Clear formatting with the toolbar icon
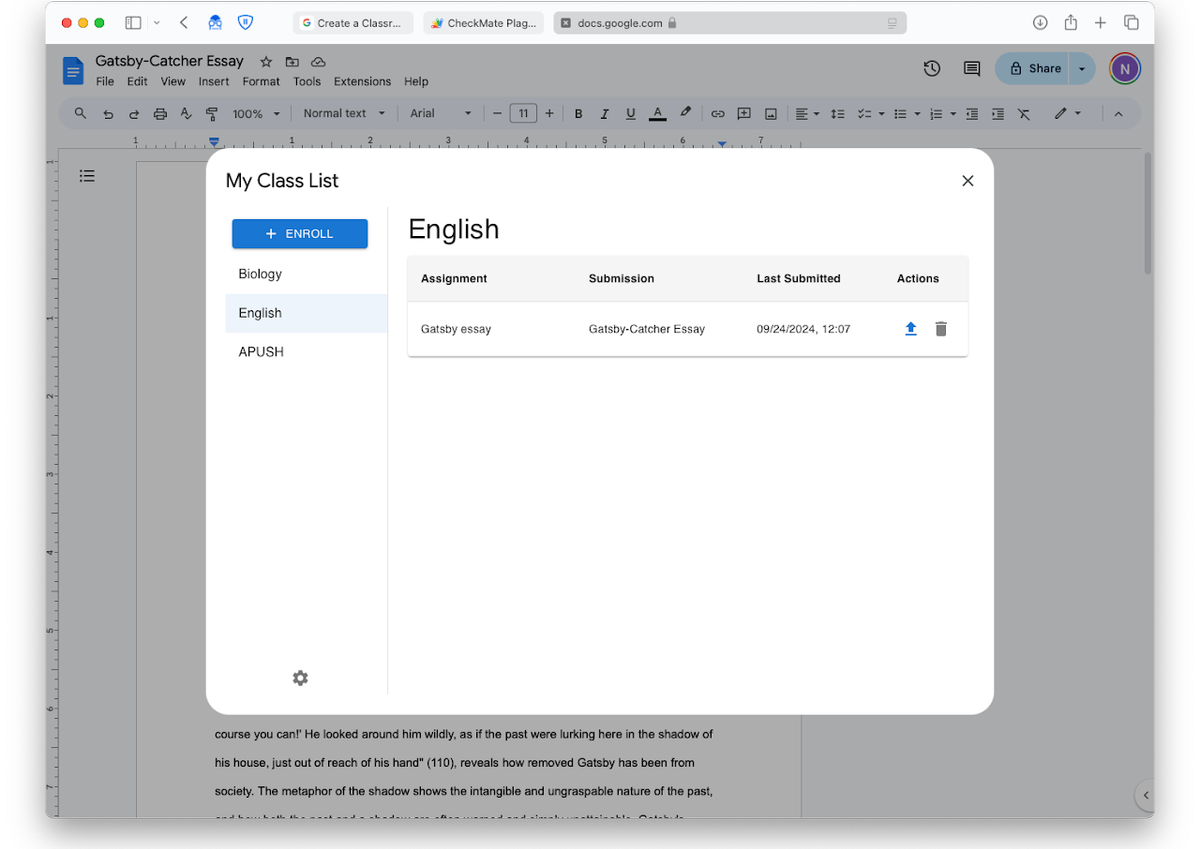1200x849 pixels. tap(1023, 113)
